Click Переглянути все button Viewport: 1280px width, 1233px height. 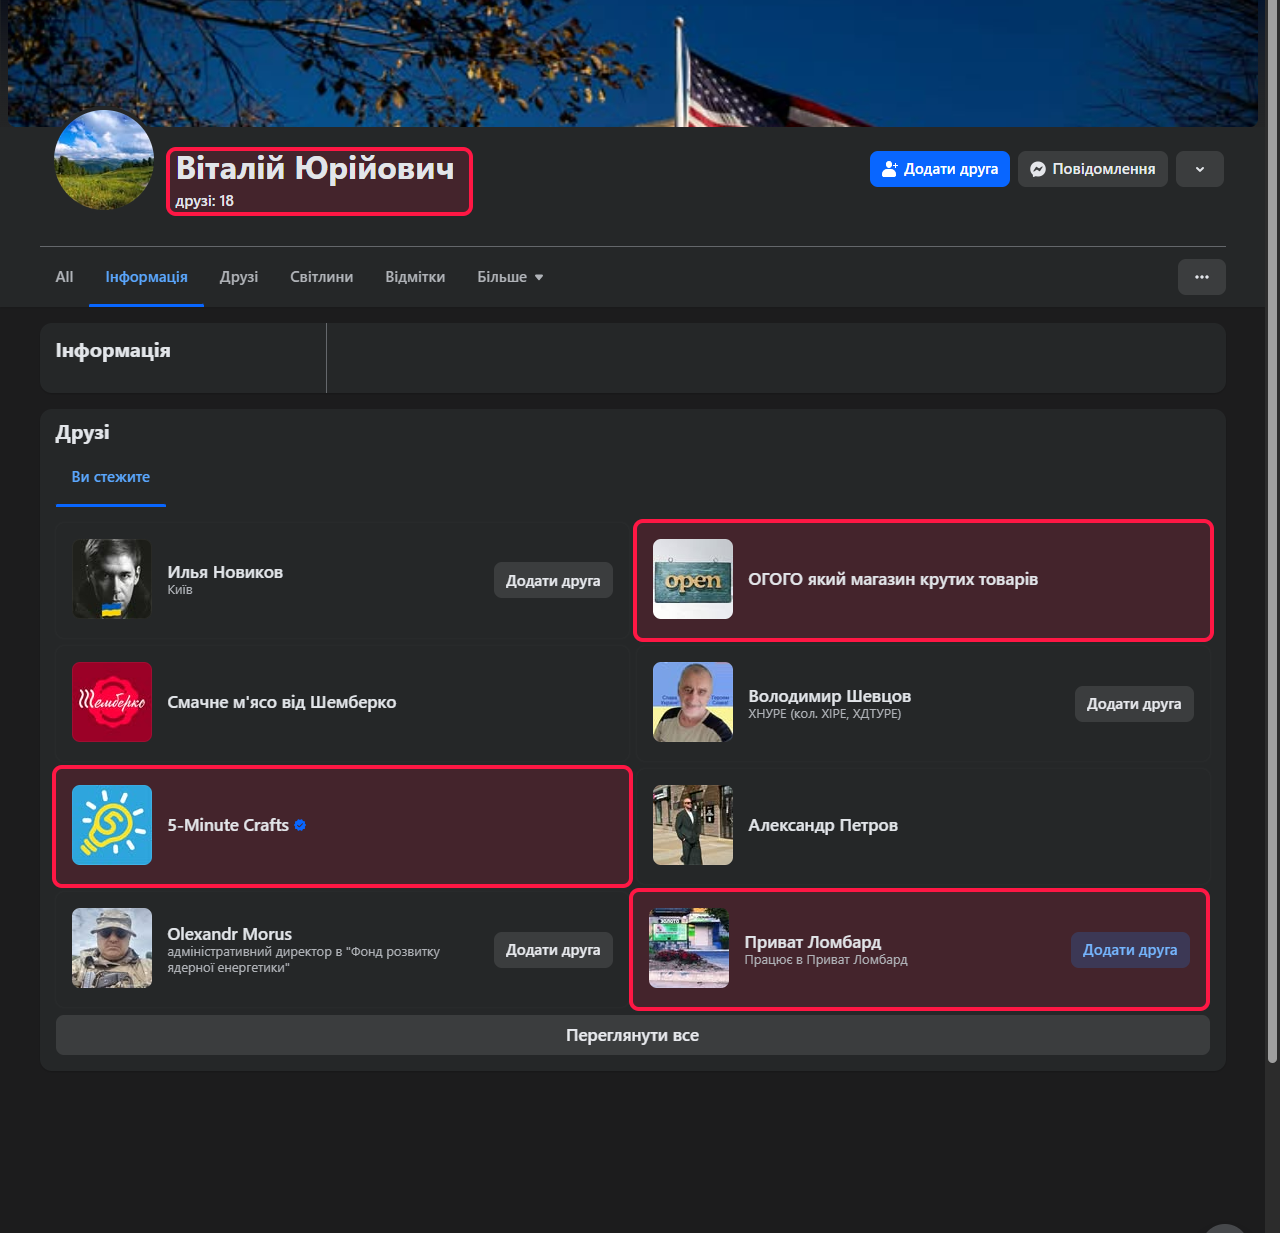pyautogui.click(x=633, y=1035)
